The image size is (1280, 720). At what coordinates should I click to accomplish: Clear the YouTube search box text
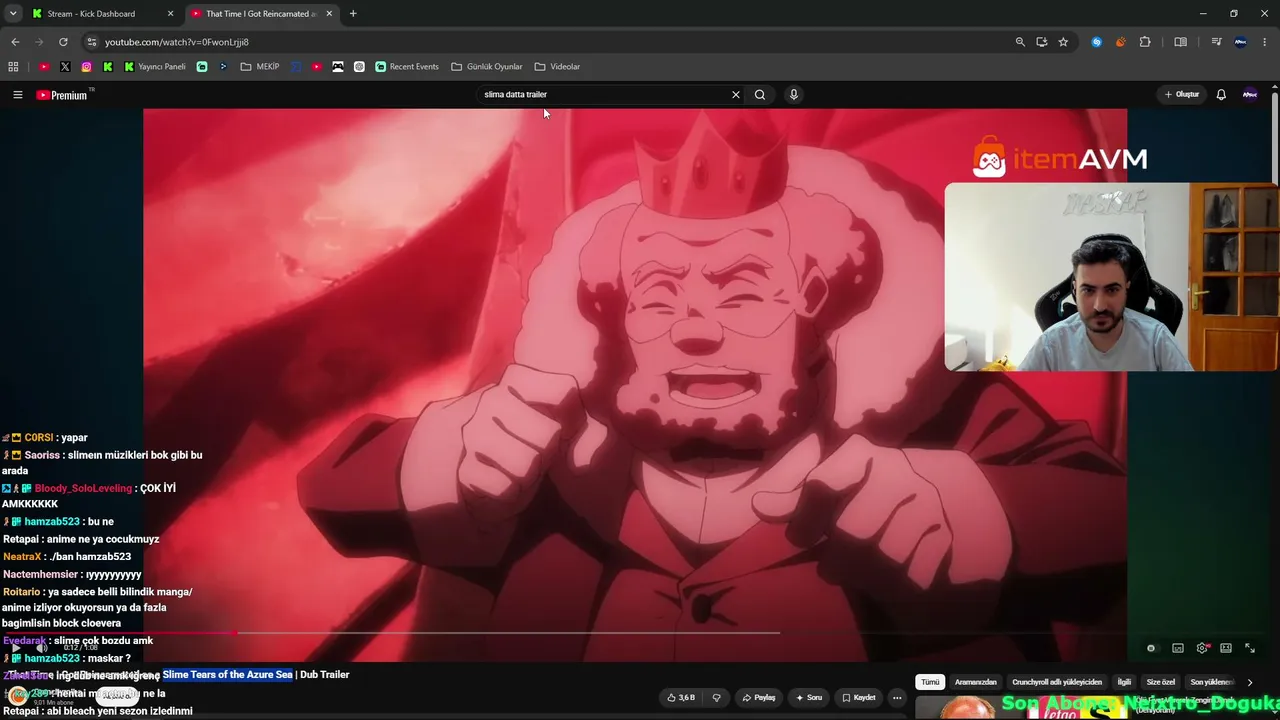pyautogui.click(x=736, y=95)
